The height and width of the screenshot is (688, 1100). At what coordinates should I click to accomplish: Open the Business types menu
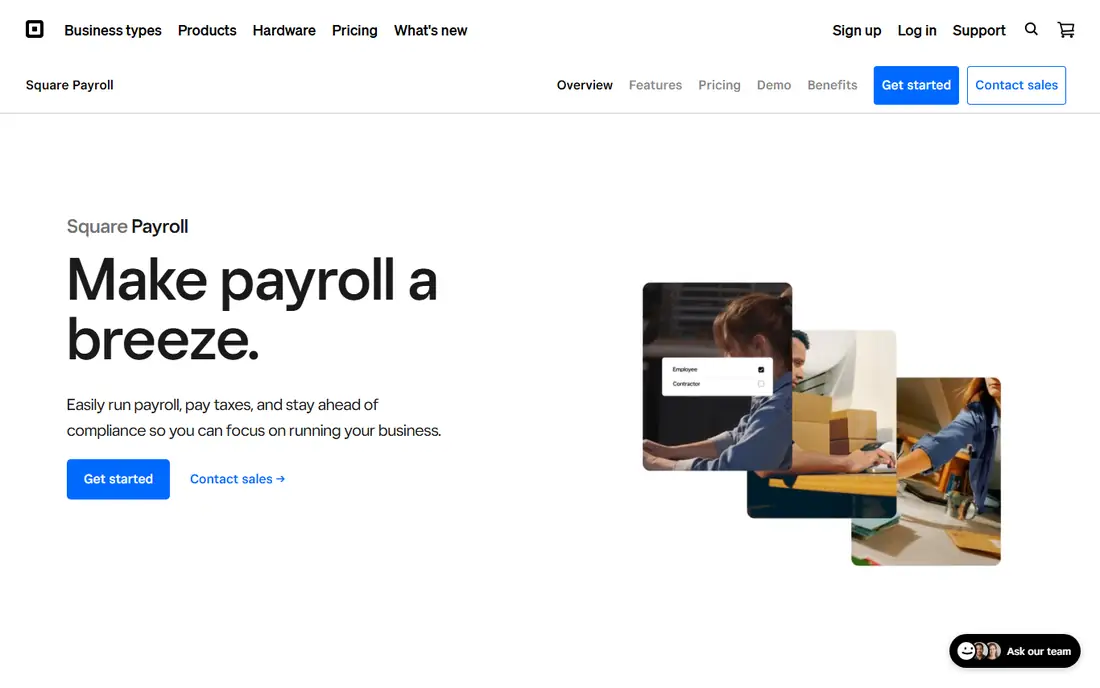pos(113,30)
